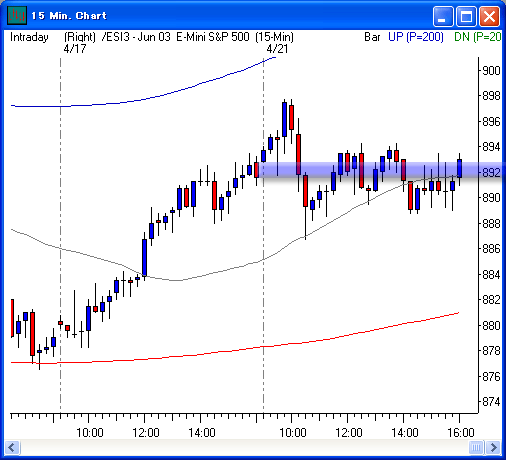
Task: Click the scroll left arrow button
Action: (x=12, y=447)
